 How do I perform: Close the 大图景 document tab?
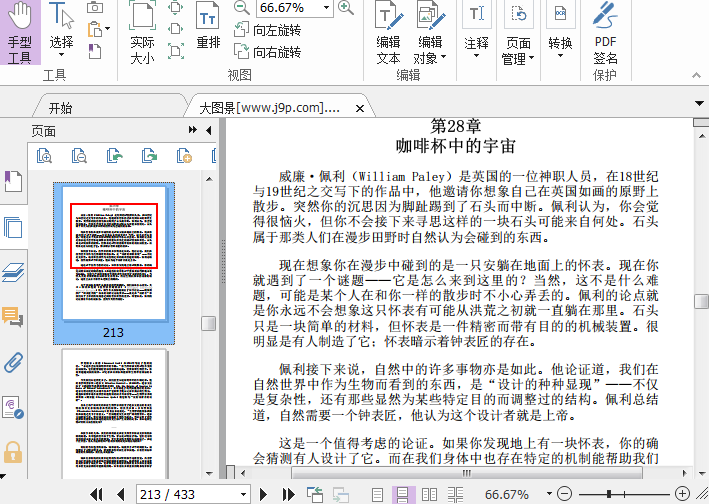point(360,108)
